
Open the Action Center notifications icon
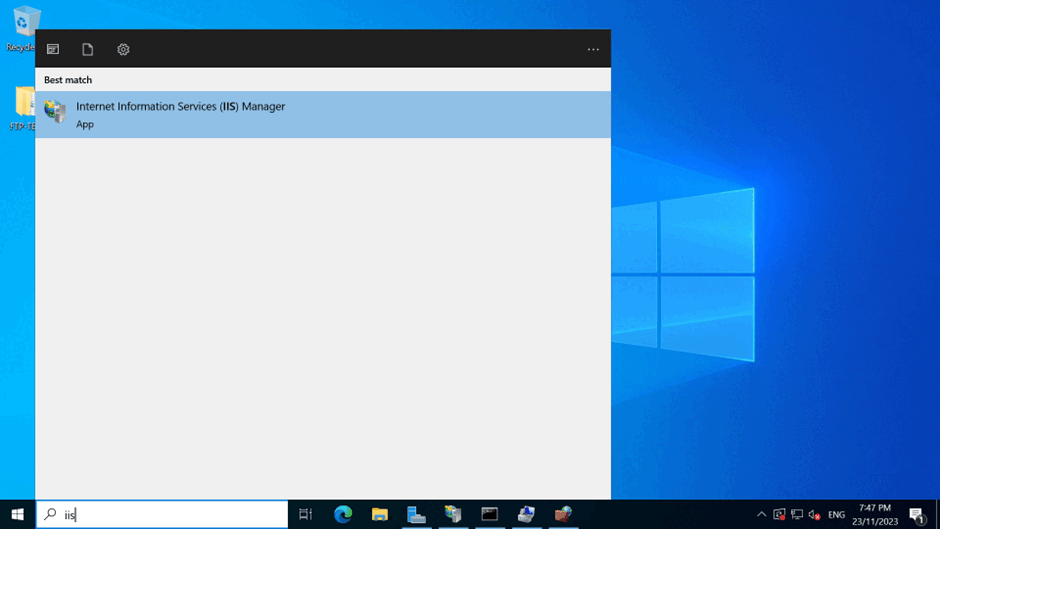click(x=917, y=515)
